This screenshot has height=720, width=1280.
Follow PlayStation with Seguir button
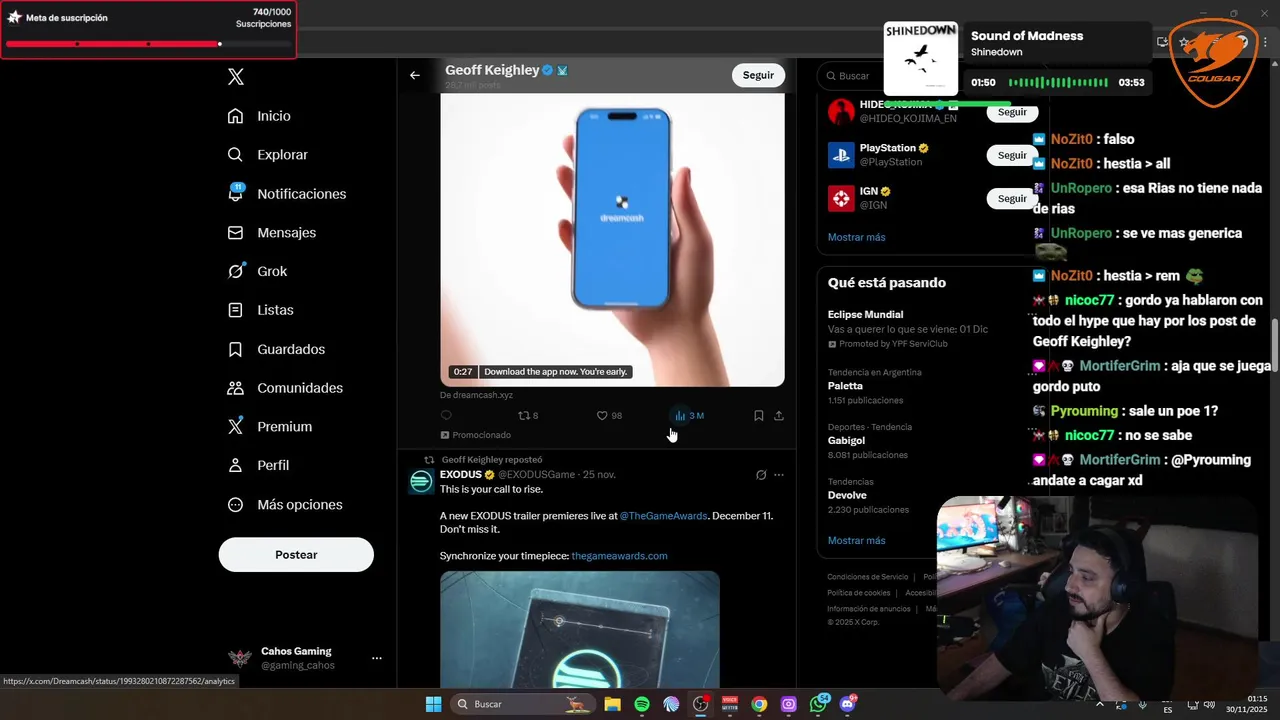1012,155
